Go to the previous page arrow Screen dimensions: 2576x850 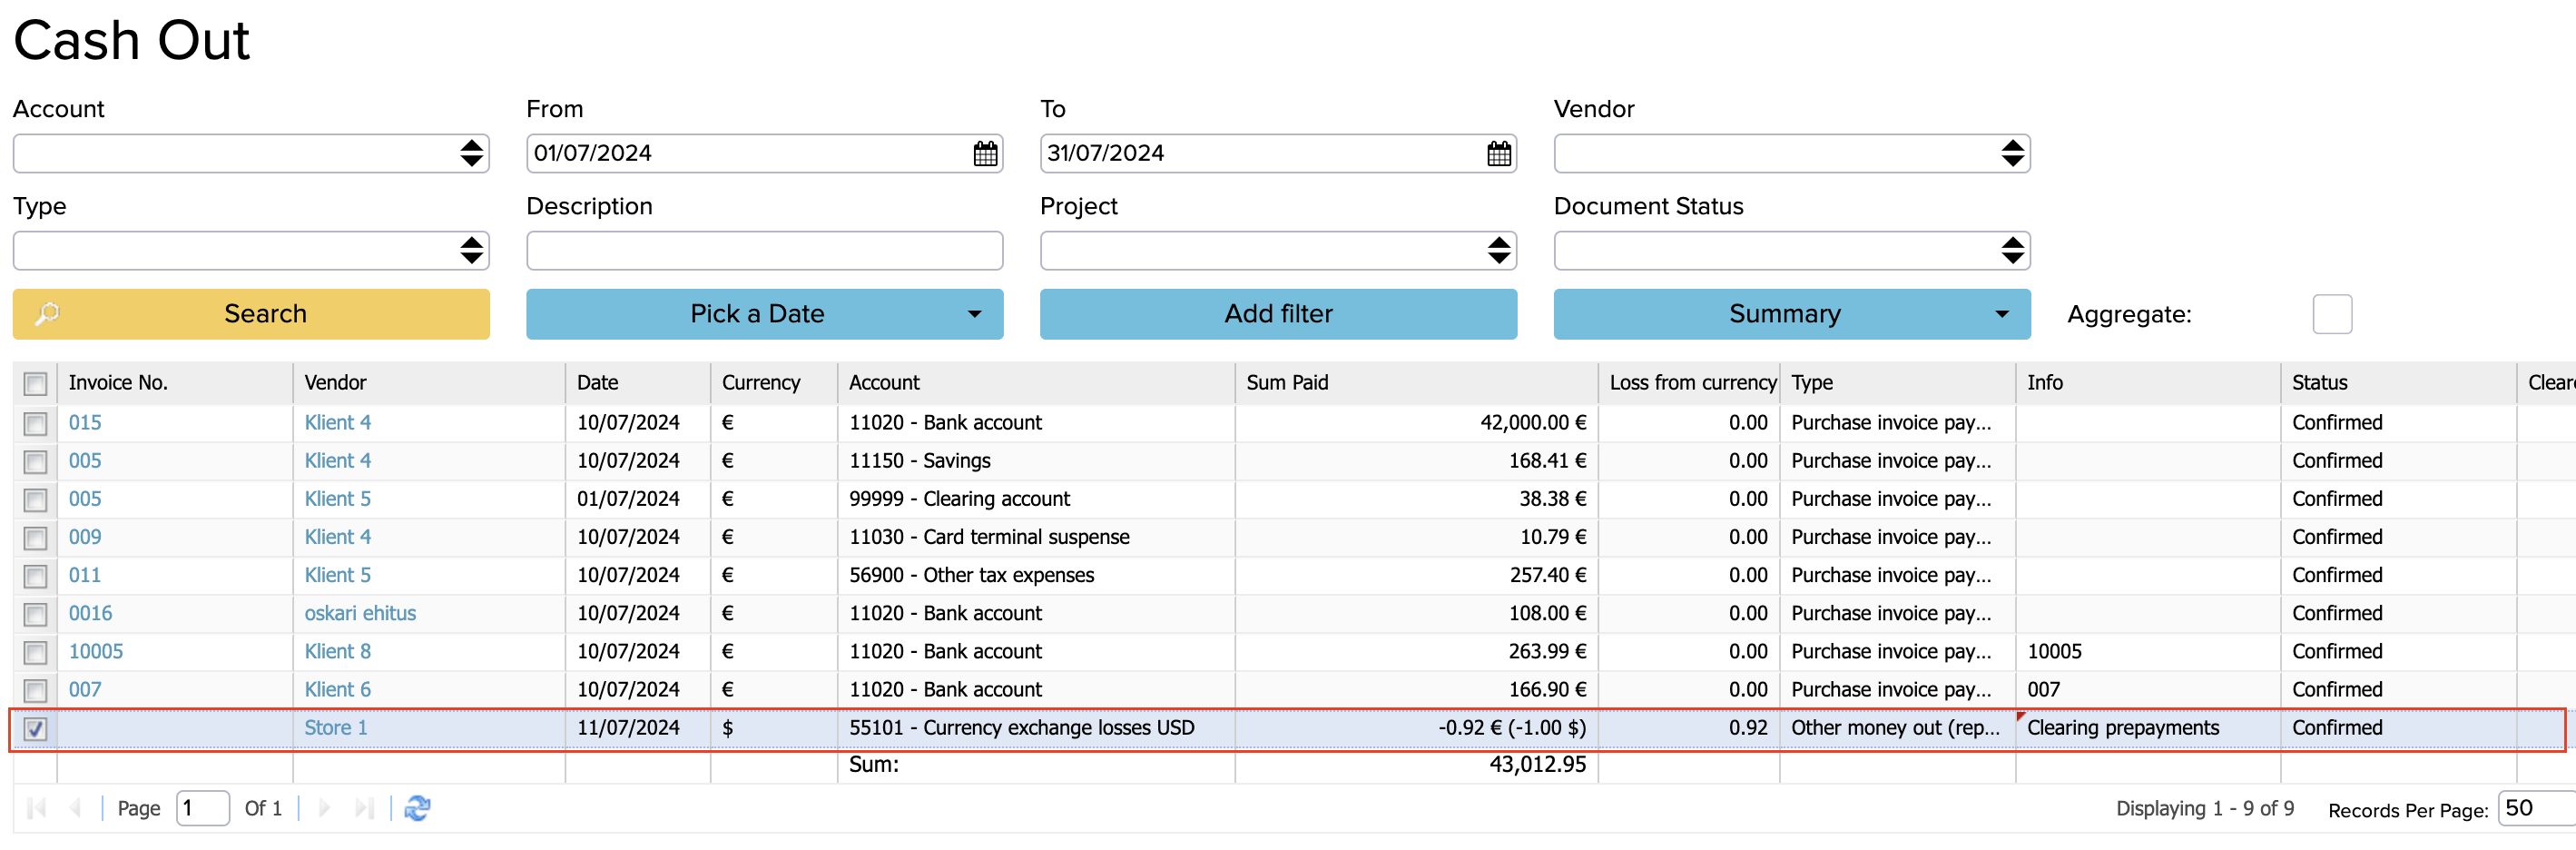[x=75, y=808]
